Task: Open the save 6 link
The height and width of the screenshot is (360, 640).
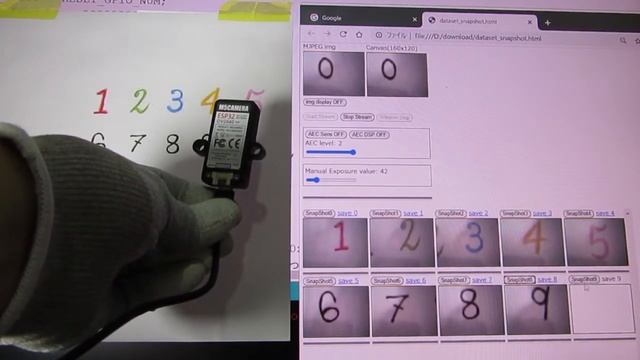Action: 416,280
